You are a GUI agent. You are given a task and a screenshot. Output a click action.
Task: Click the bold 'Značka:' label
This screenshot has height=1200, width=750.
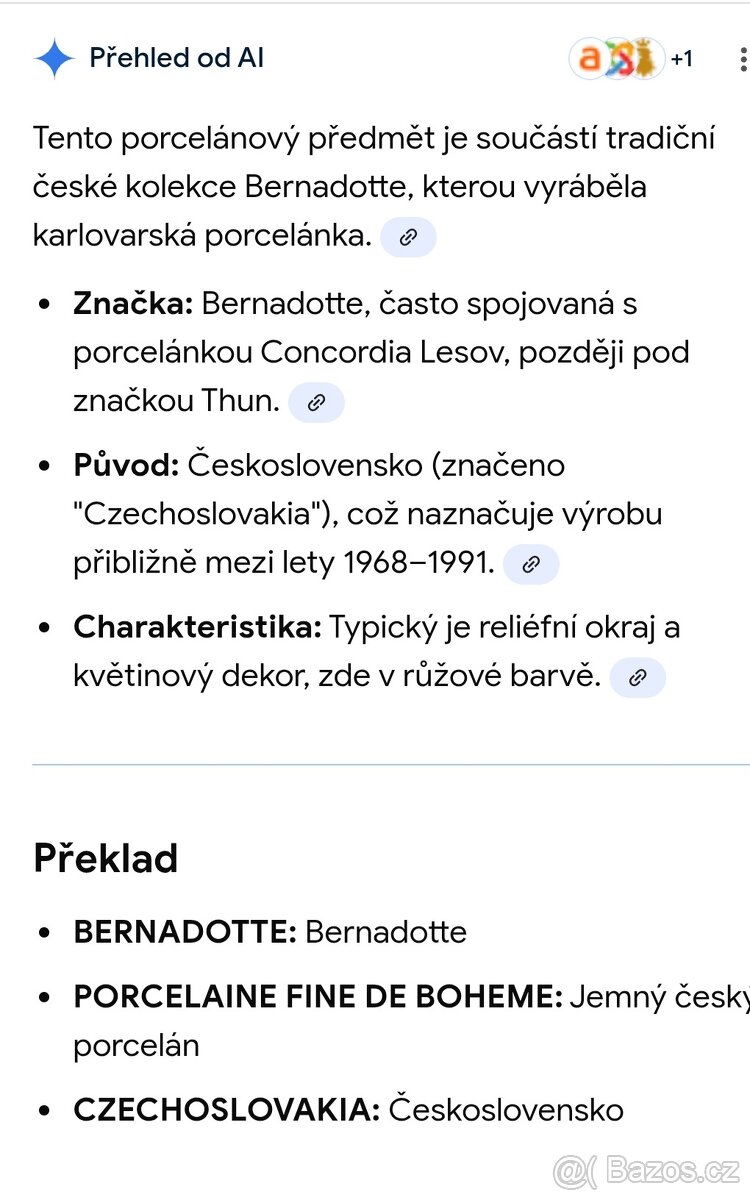point(133,303)
